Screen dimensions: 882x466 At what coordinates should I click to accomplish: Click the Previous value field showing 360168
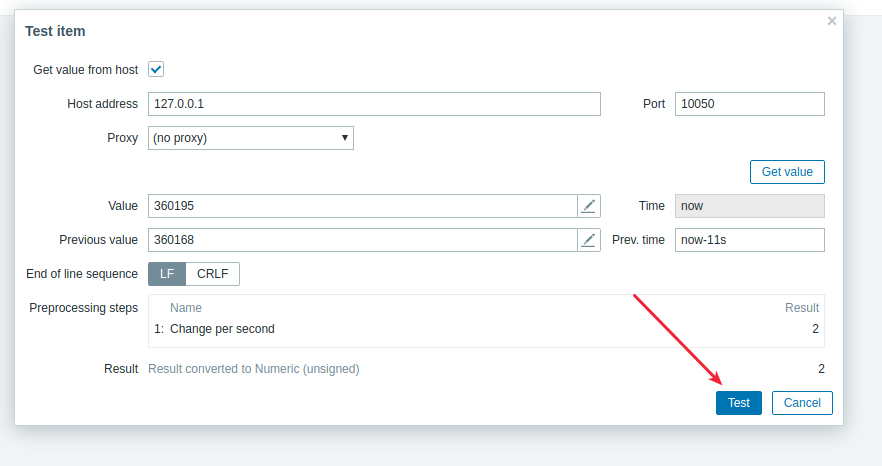363,240
